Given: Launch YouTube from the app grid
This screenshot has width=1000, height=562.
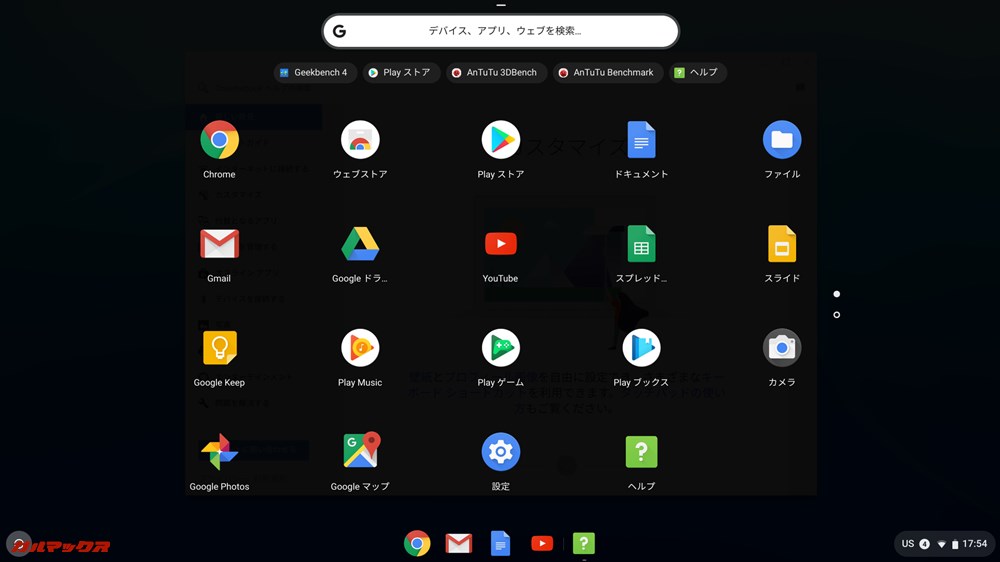Looking at the screenshot, I should (x=501, y=244).
